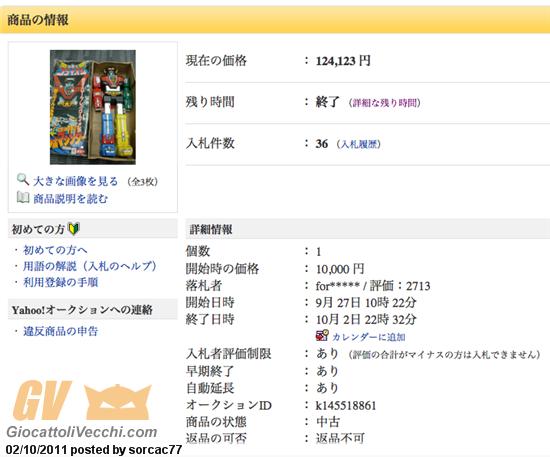Open 大きな画像を見る link

click(75, 181)
